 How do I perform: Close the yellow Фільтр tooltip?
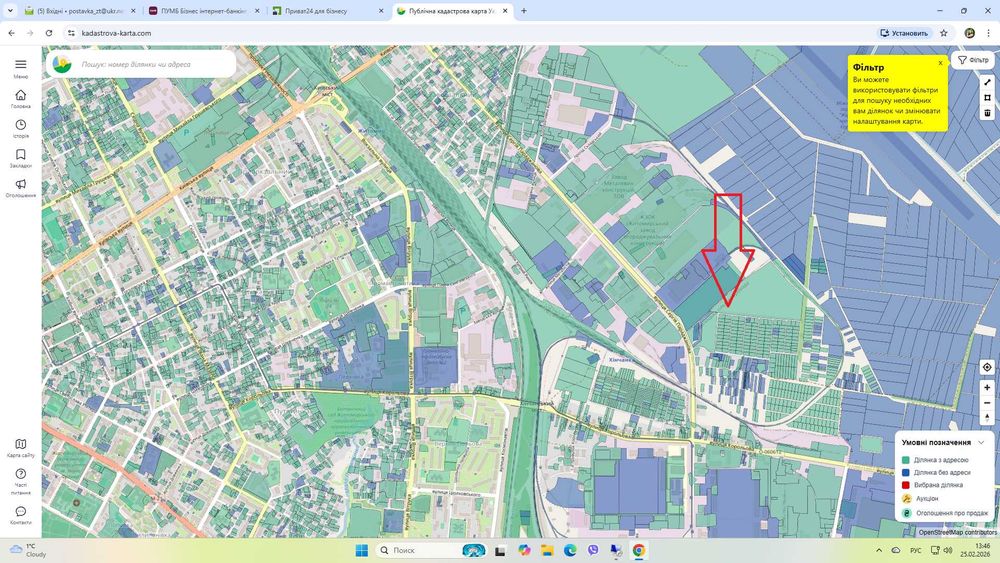(x=940, y=63)
